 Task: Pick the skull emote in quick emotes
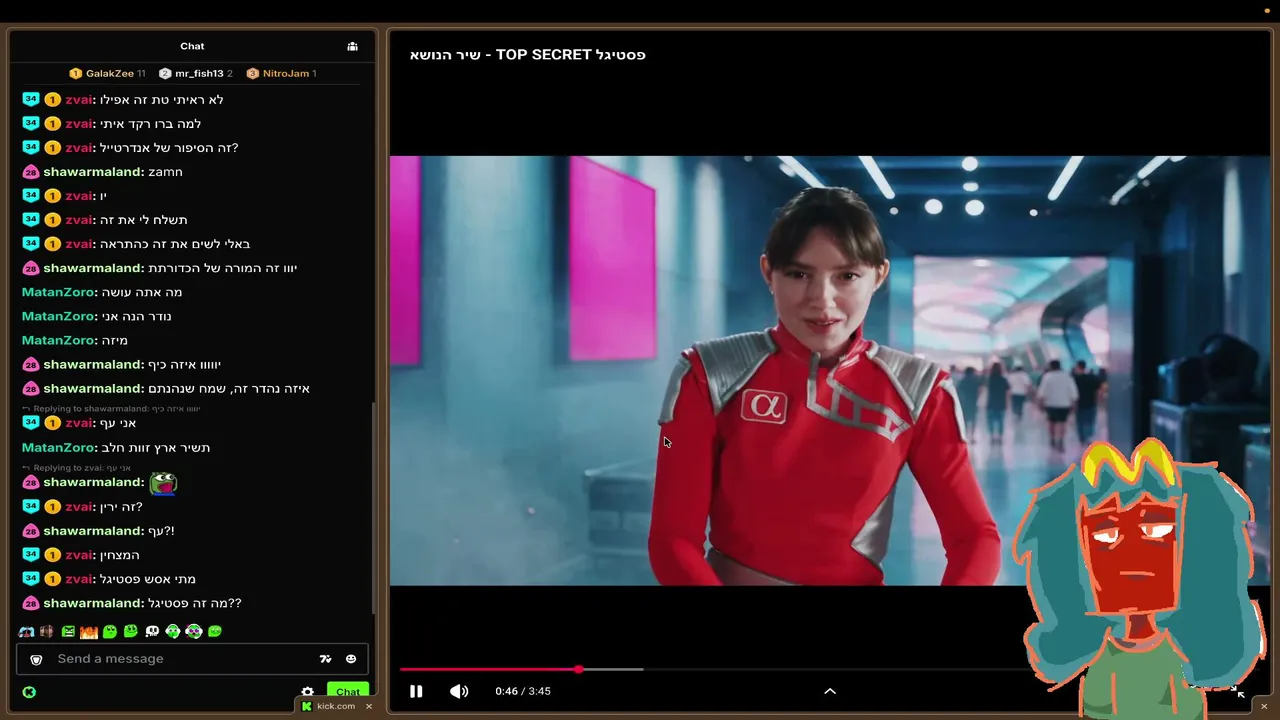click(152, 631)
